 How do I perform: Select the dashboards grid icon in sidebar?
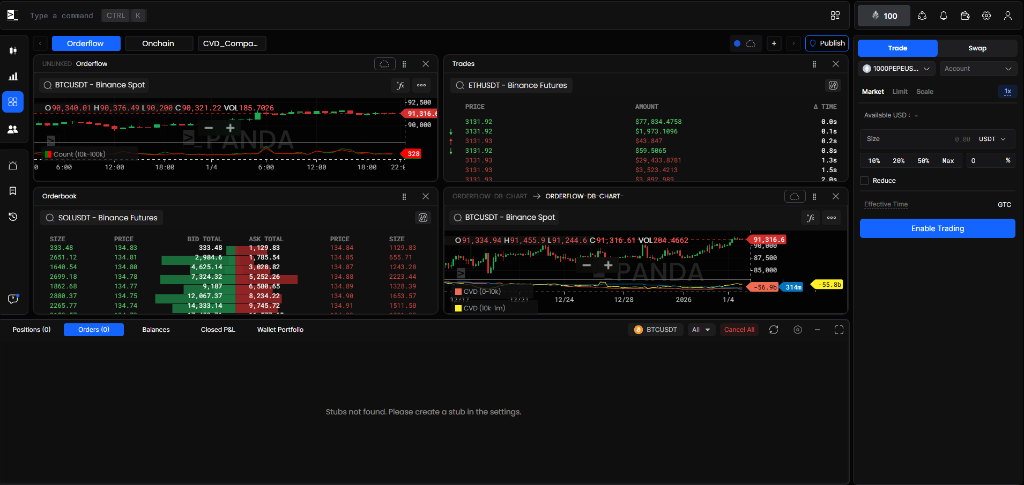(12, 102)
